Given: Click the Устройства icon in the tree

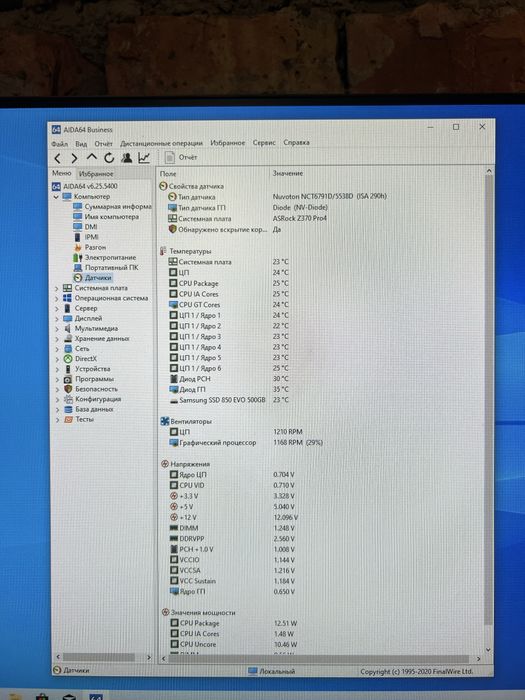Looking at the screenshot, I should point(68,369).
